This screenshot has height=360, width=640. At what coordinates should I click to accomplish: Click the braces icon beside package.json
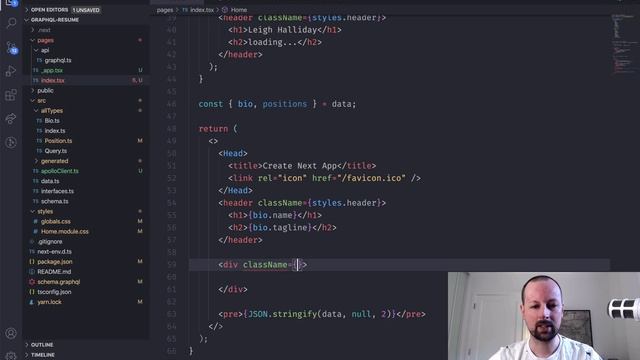click(x=32, y=262)
